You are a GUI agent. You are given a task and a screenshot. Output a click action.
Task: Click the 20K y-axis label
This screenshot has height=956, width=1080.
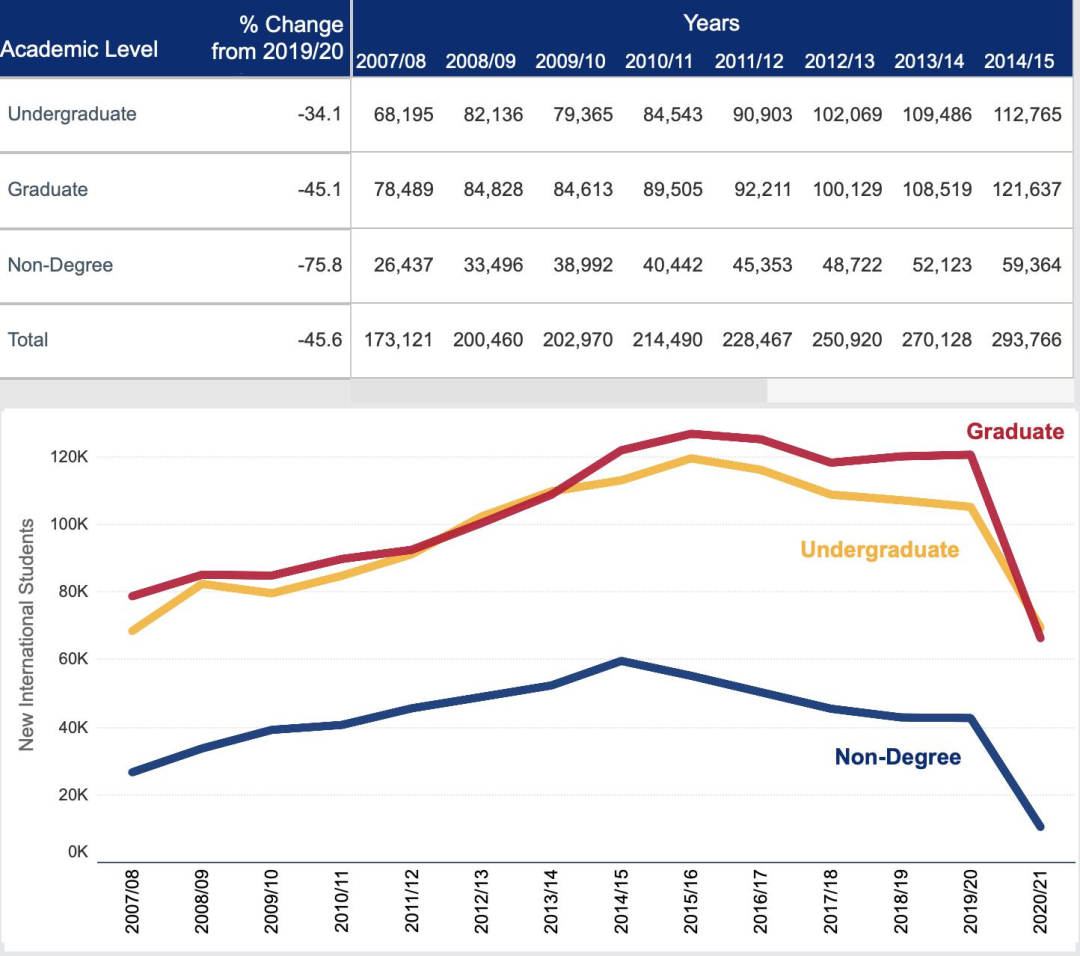pos(73,795)
